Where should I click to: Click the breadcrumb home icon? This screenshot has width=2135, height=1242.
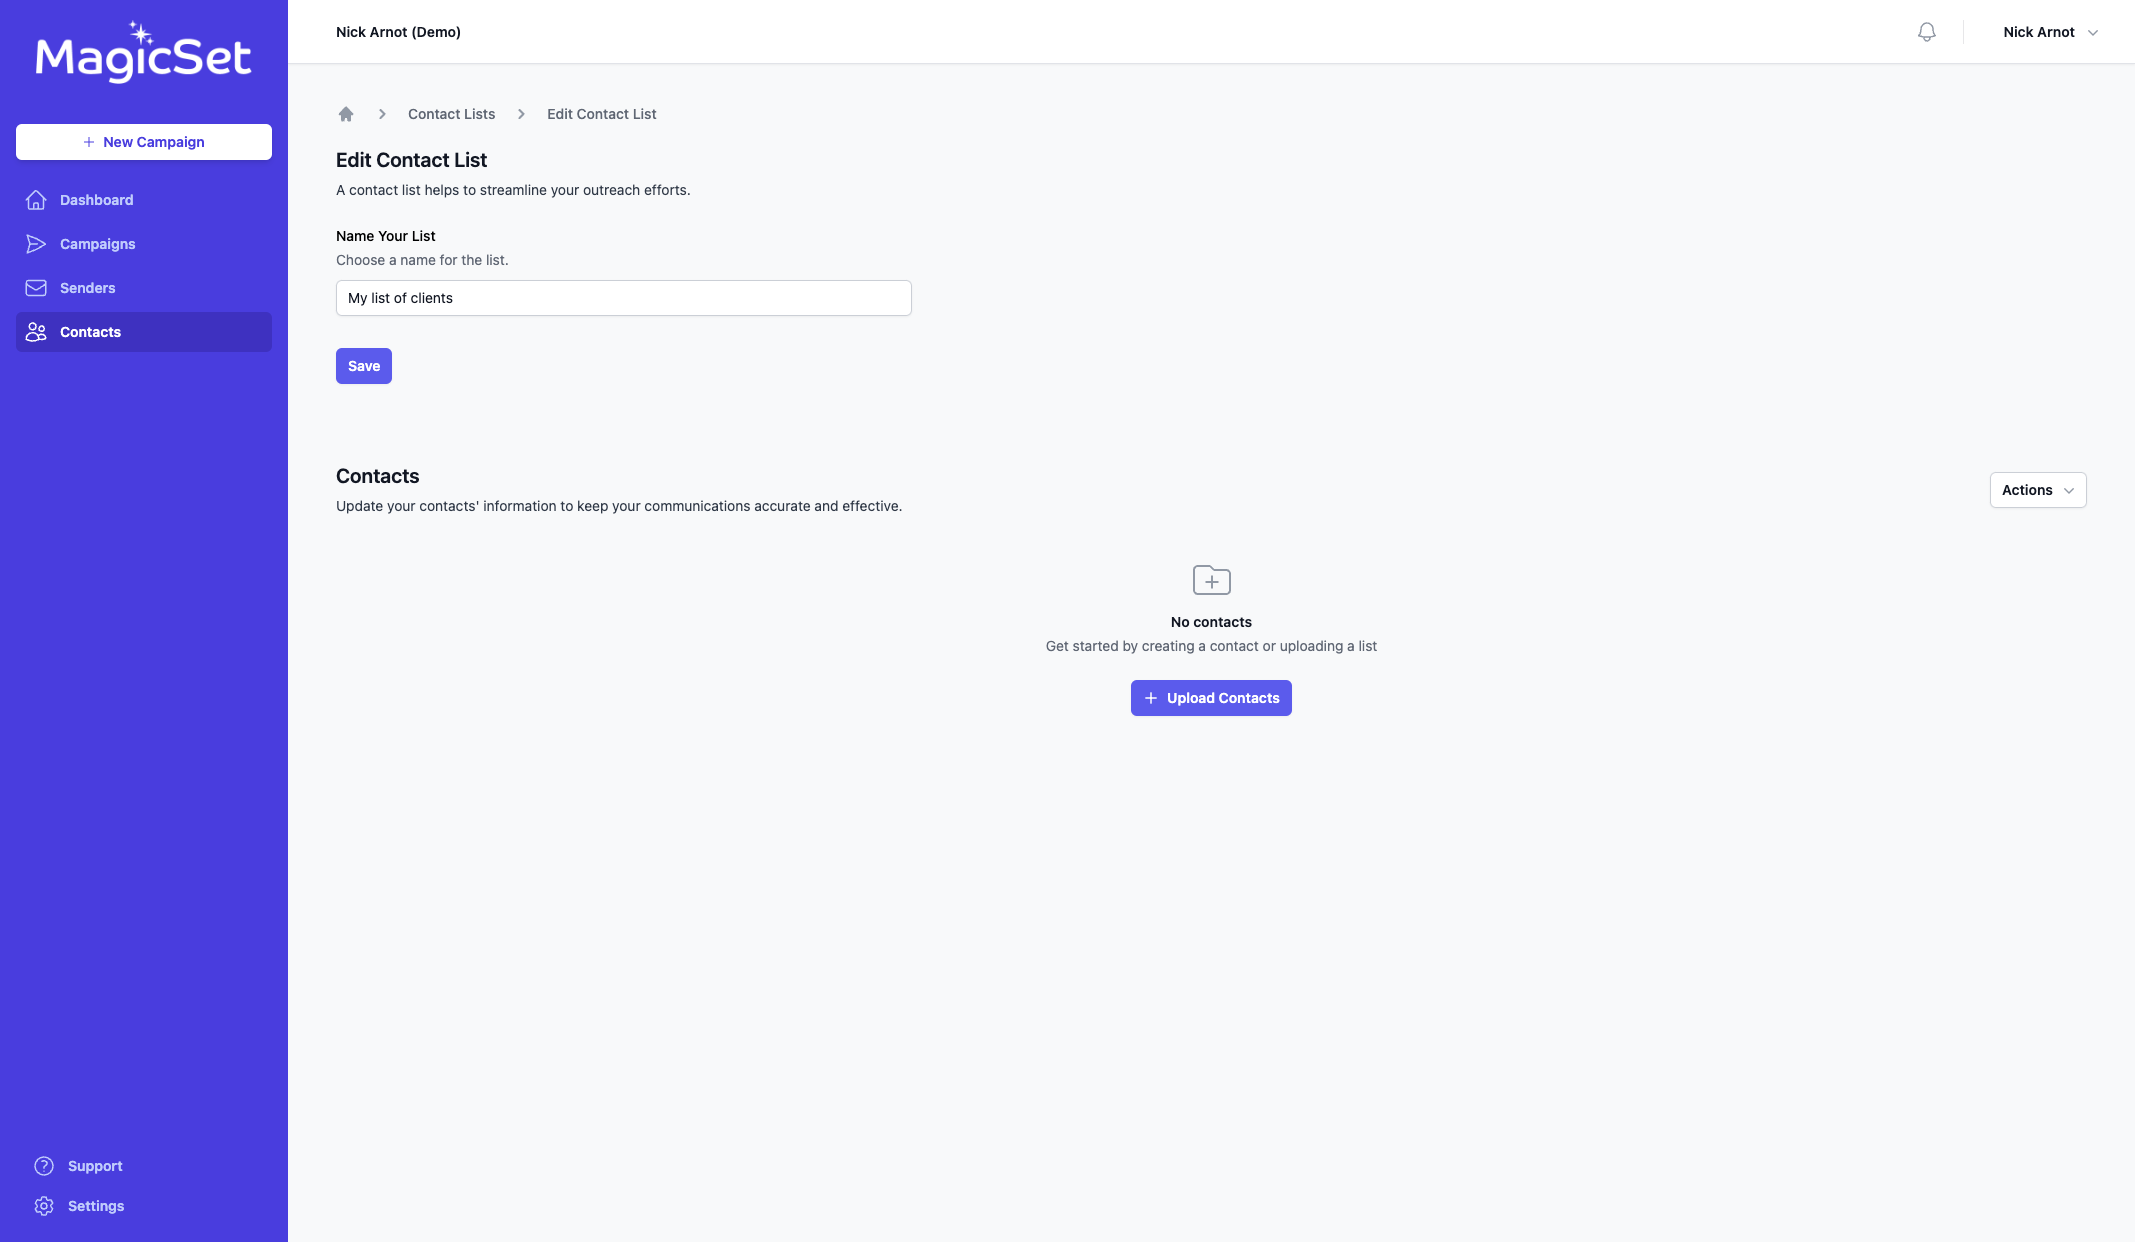346,114
